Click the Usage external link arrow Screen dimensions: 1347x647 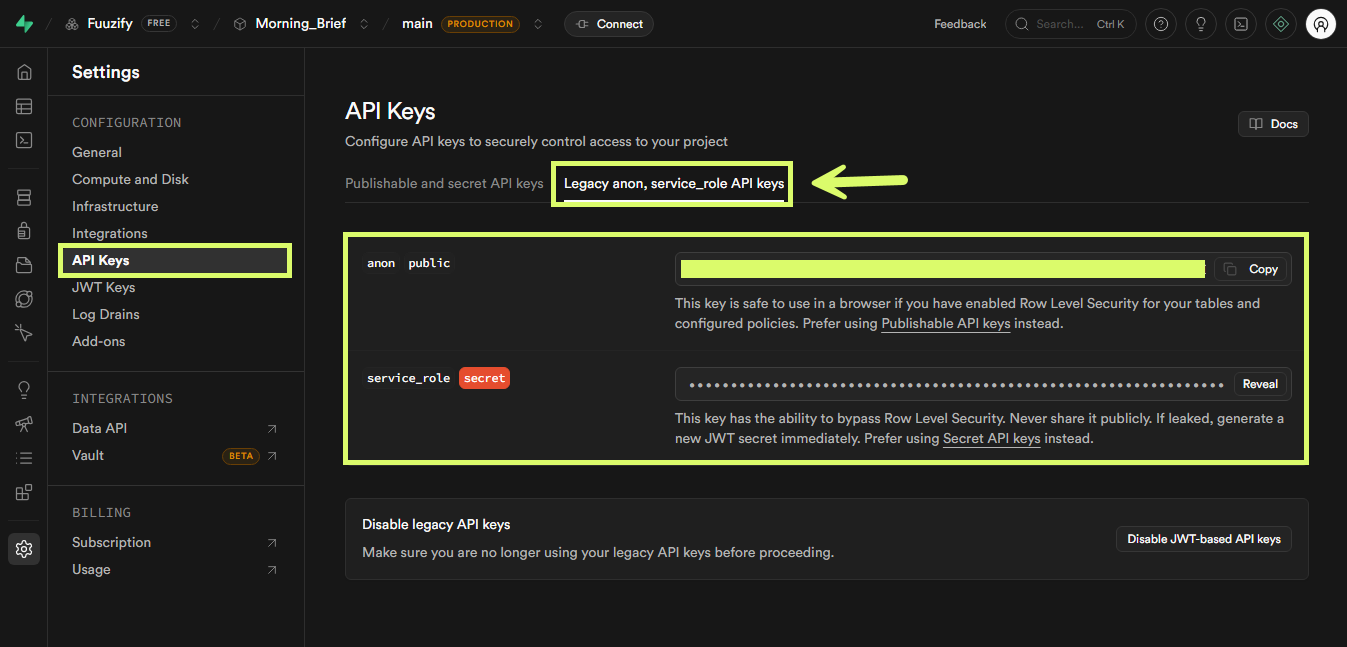(x=272, y=570)
